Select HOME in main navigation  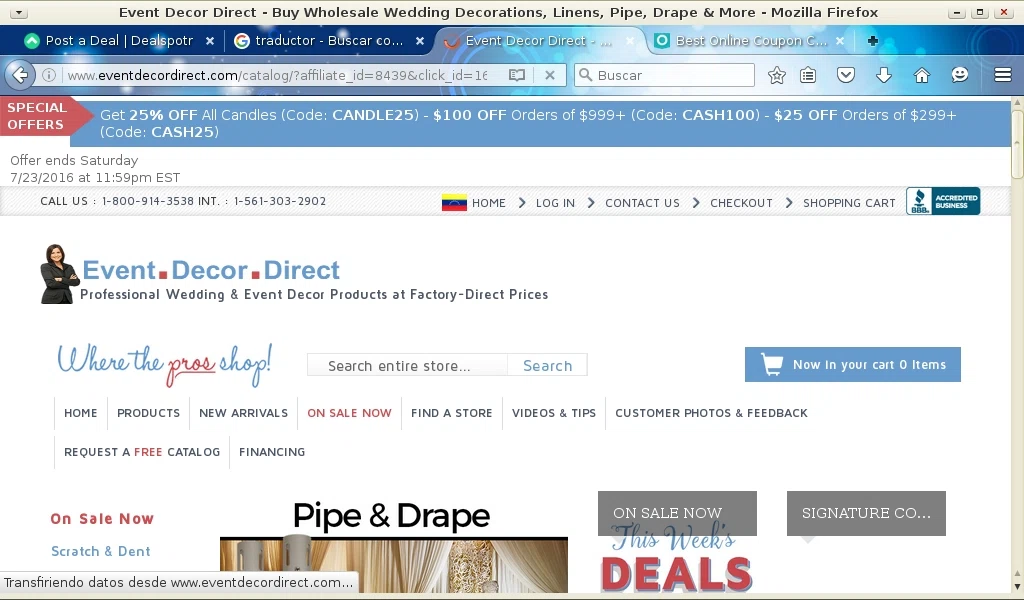[80, 413]
